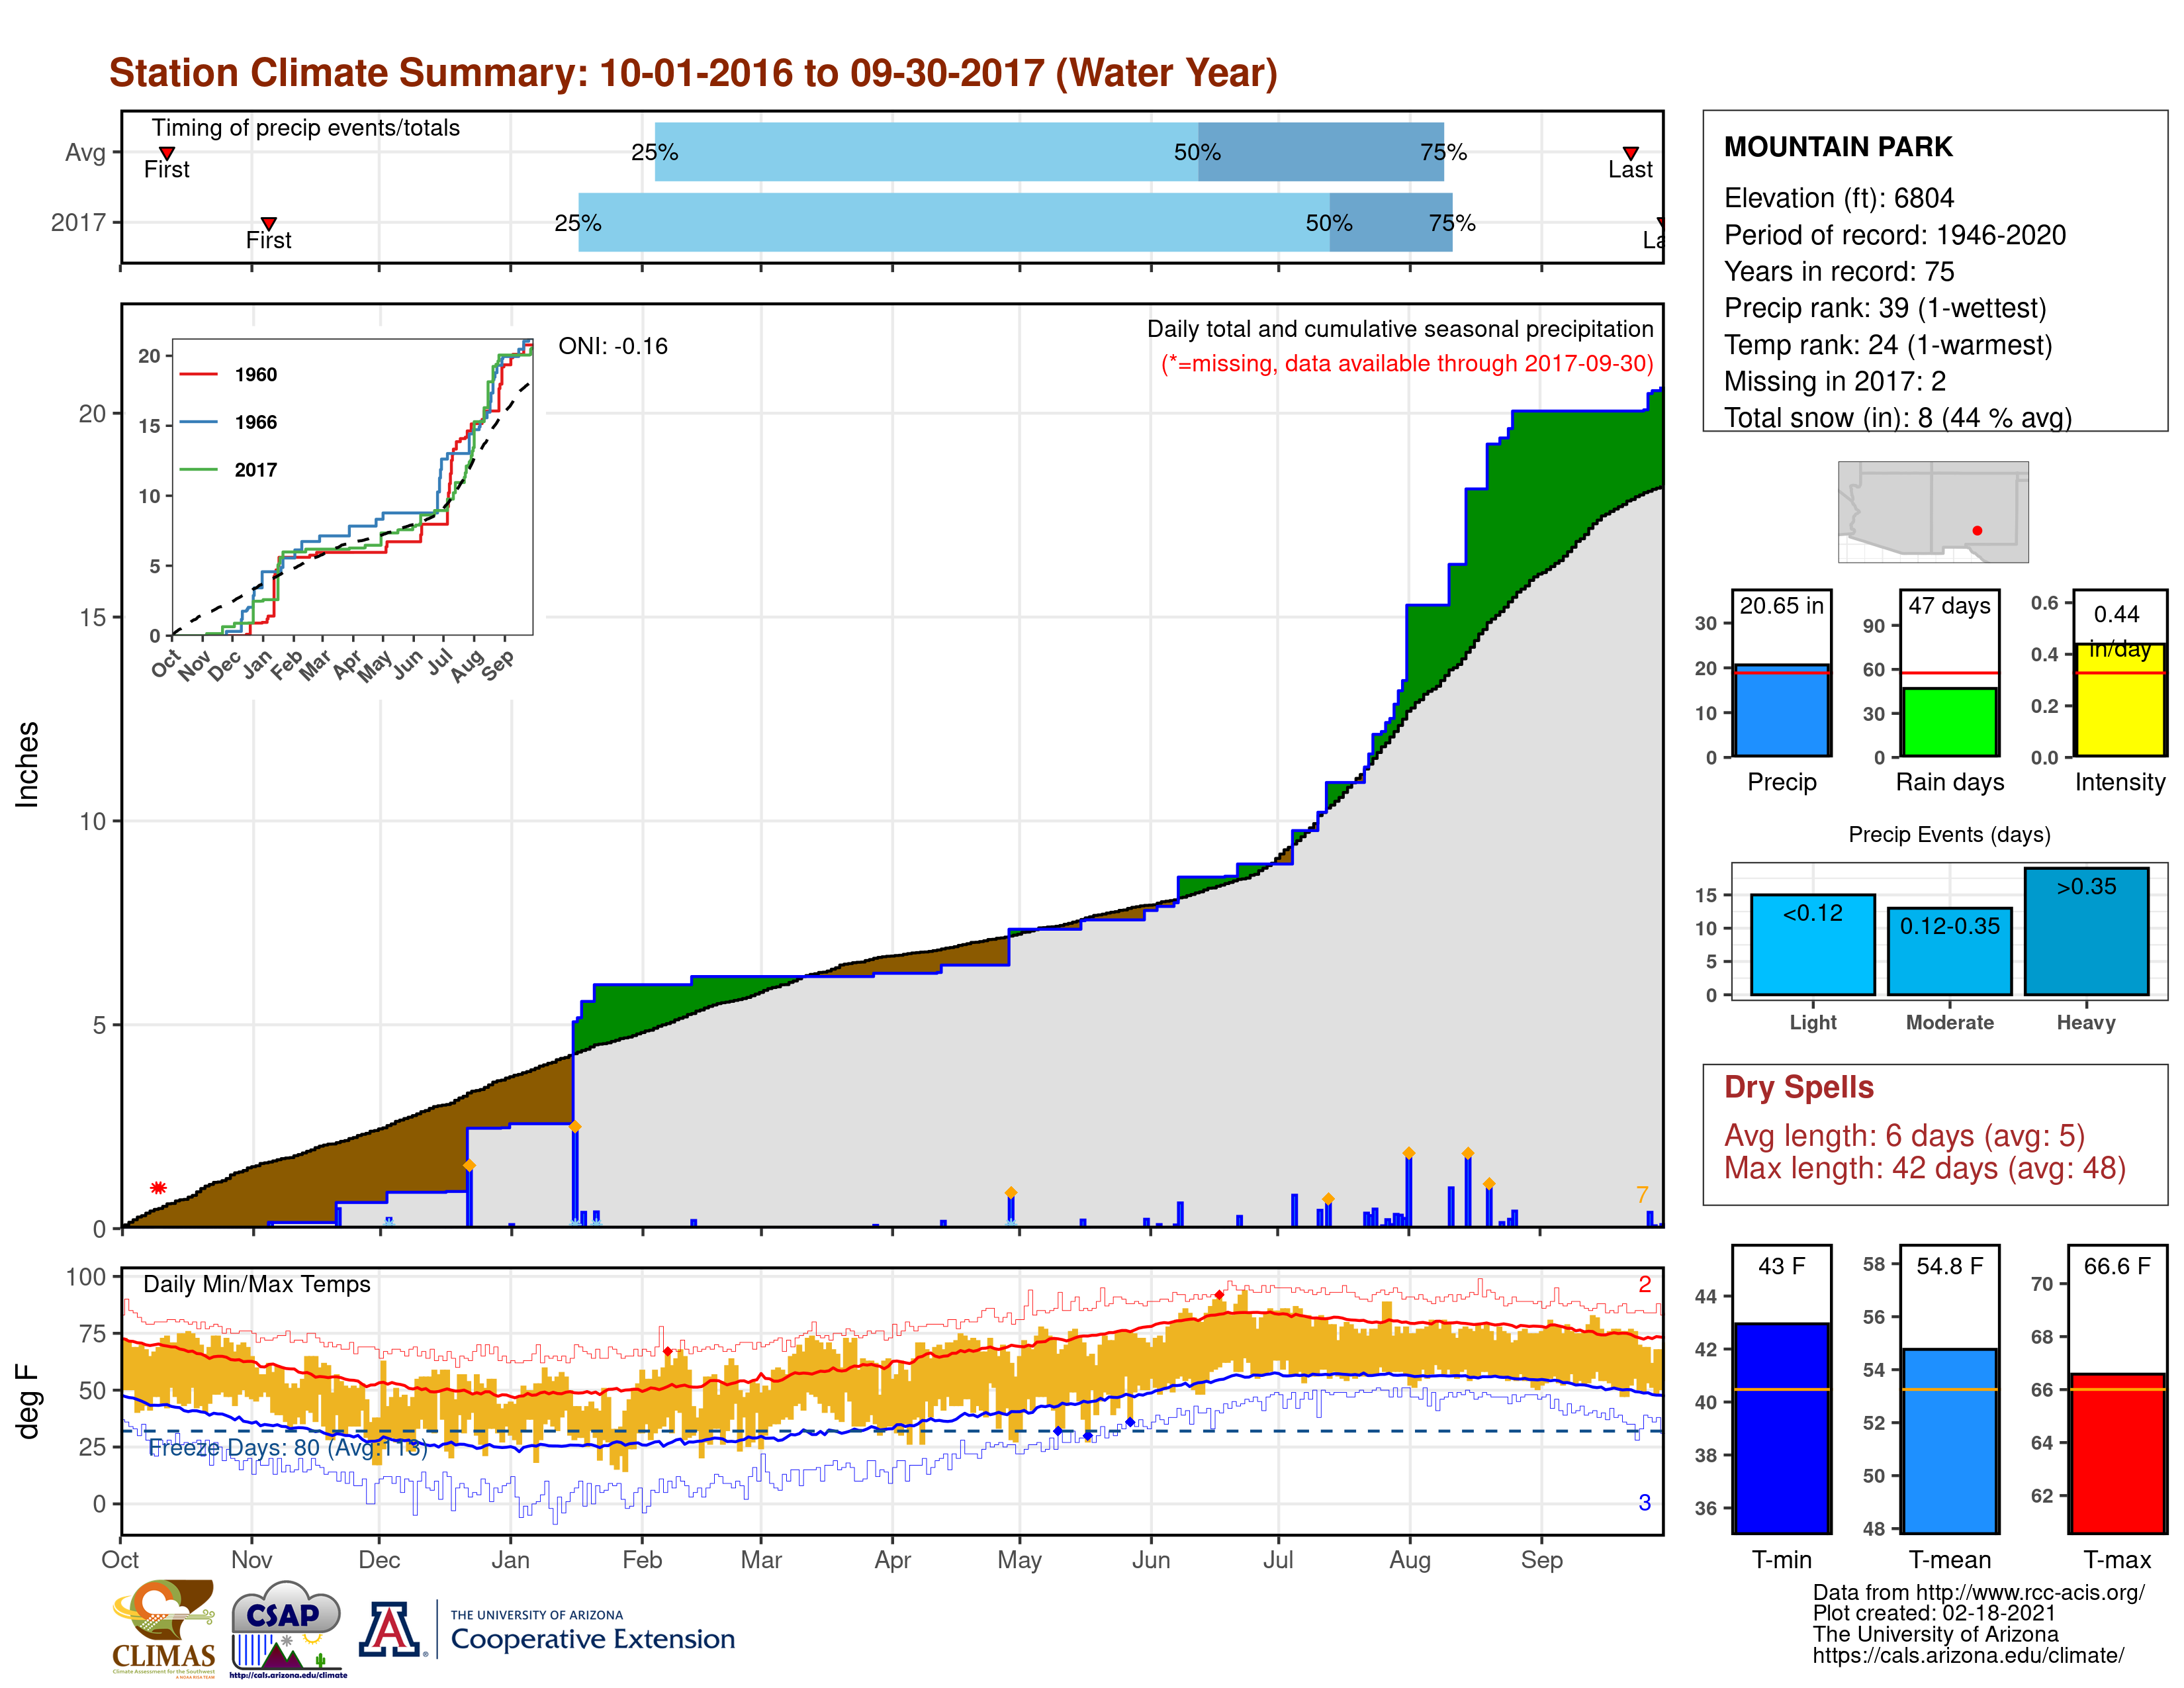Click the 1960 red legend line
Screen dimensions: 2184x1688
198,374
